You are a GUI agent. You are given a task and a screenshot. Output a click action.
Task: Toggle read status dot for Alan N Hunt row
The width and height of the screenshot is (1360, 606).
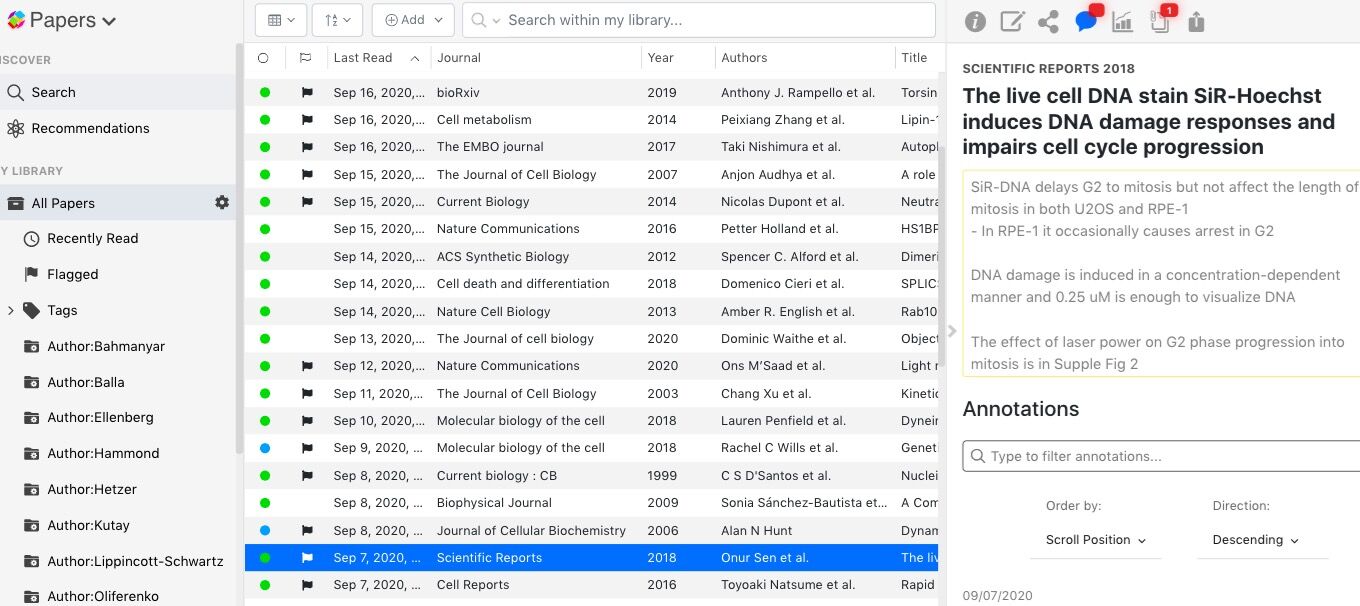pyautogui.click(x=265, y=530)
